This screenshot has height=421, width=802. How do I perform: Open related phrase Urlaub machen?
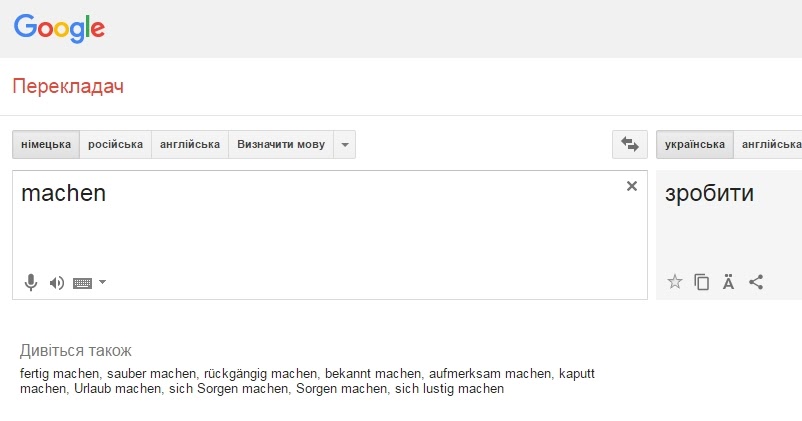(118, 389)
